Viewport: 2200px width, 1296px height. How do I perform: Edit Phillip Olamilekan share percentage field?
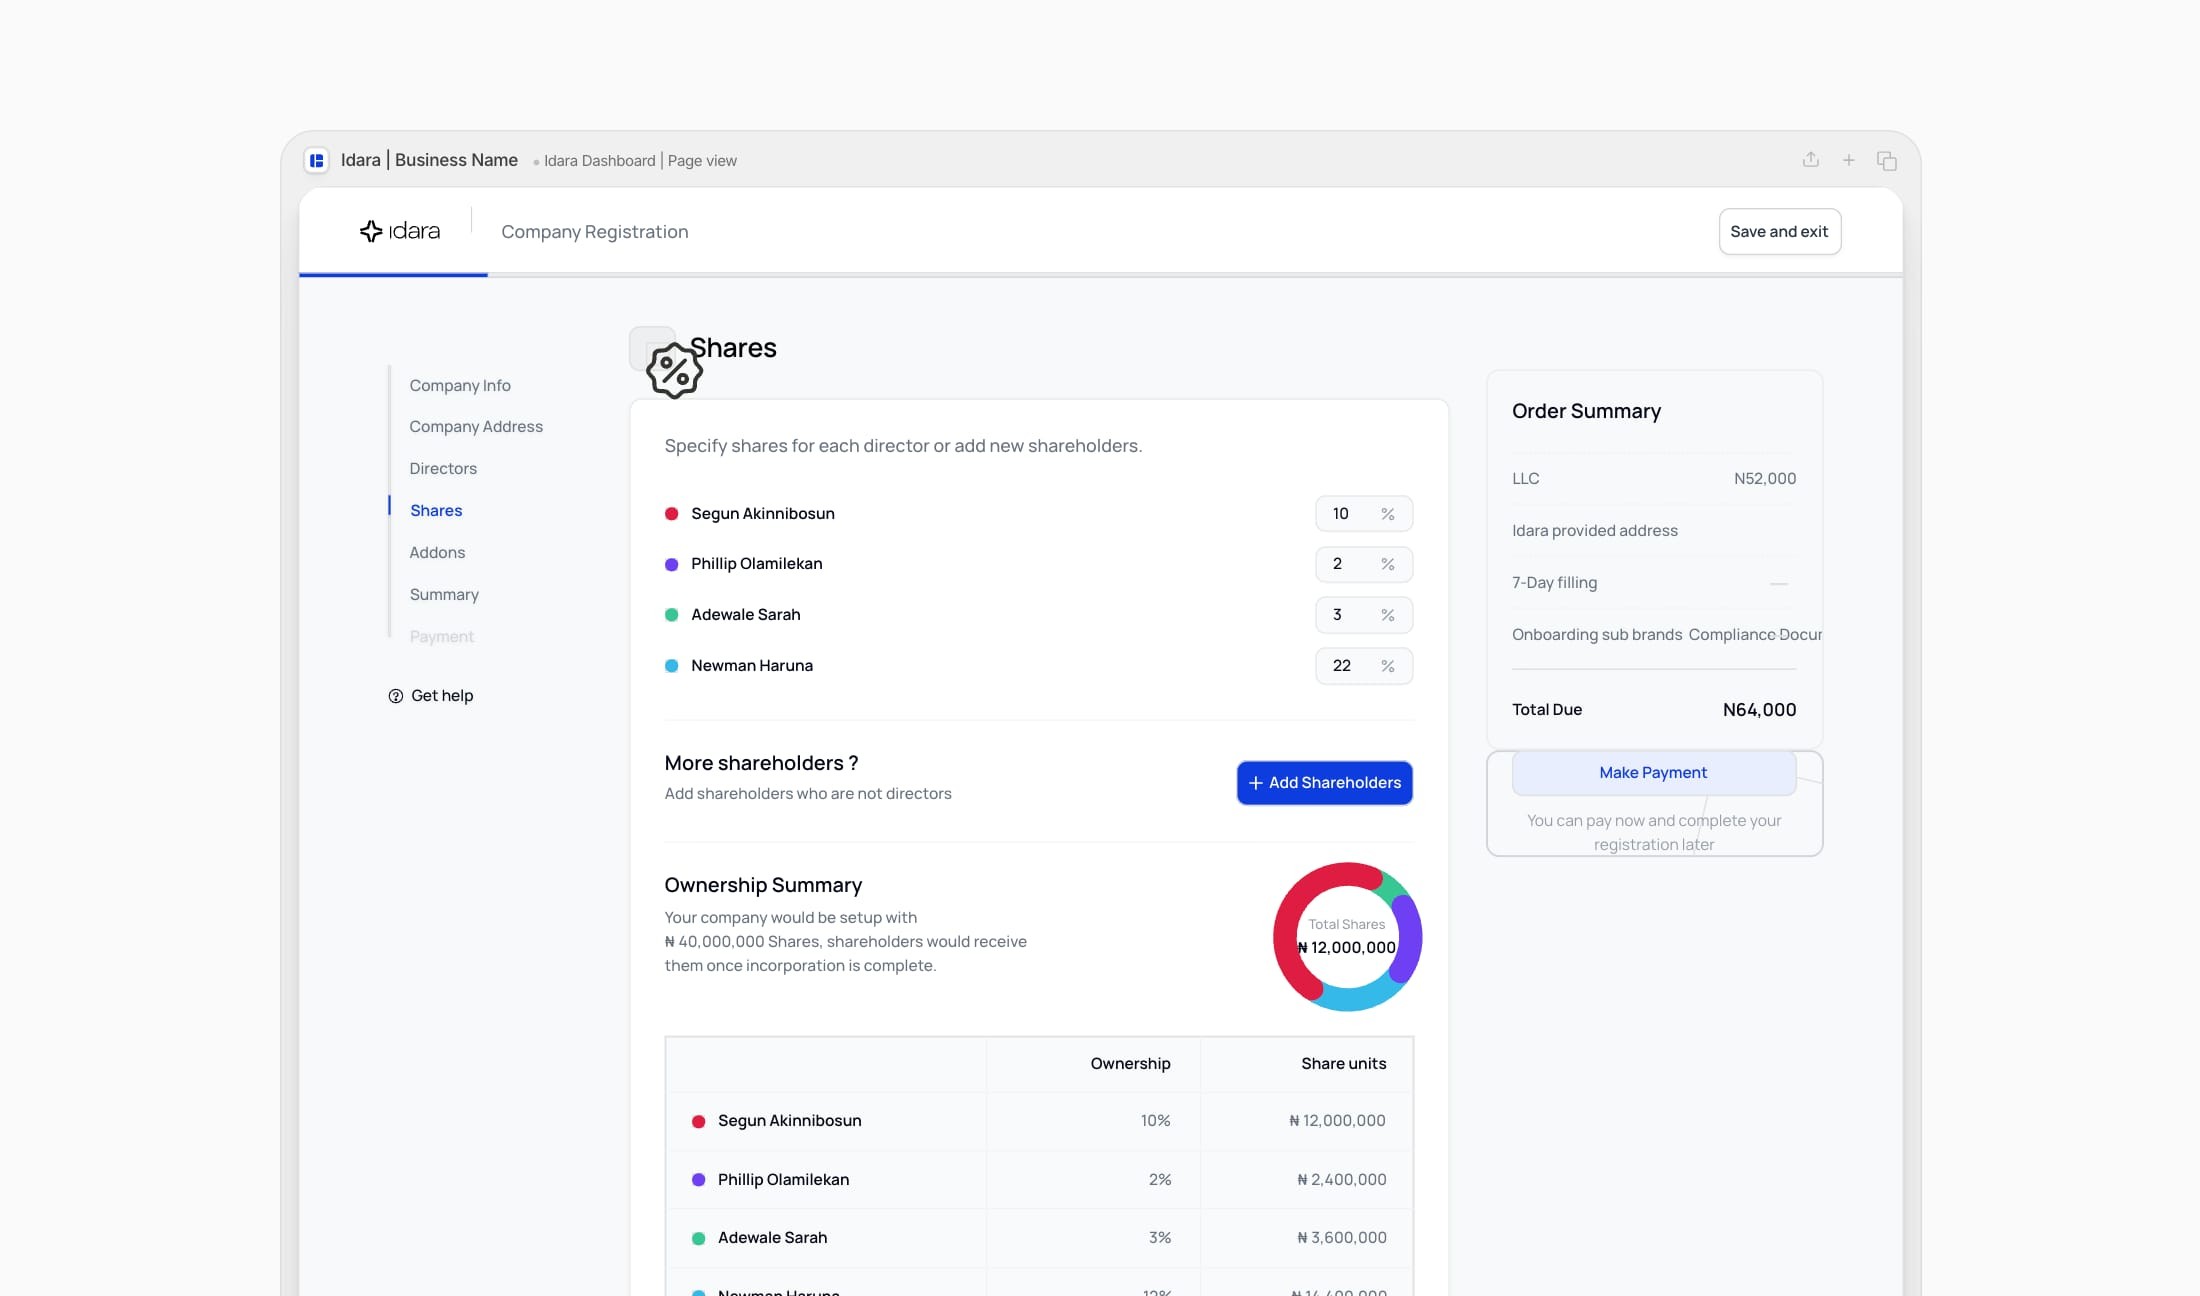[x=1363, y=564]
